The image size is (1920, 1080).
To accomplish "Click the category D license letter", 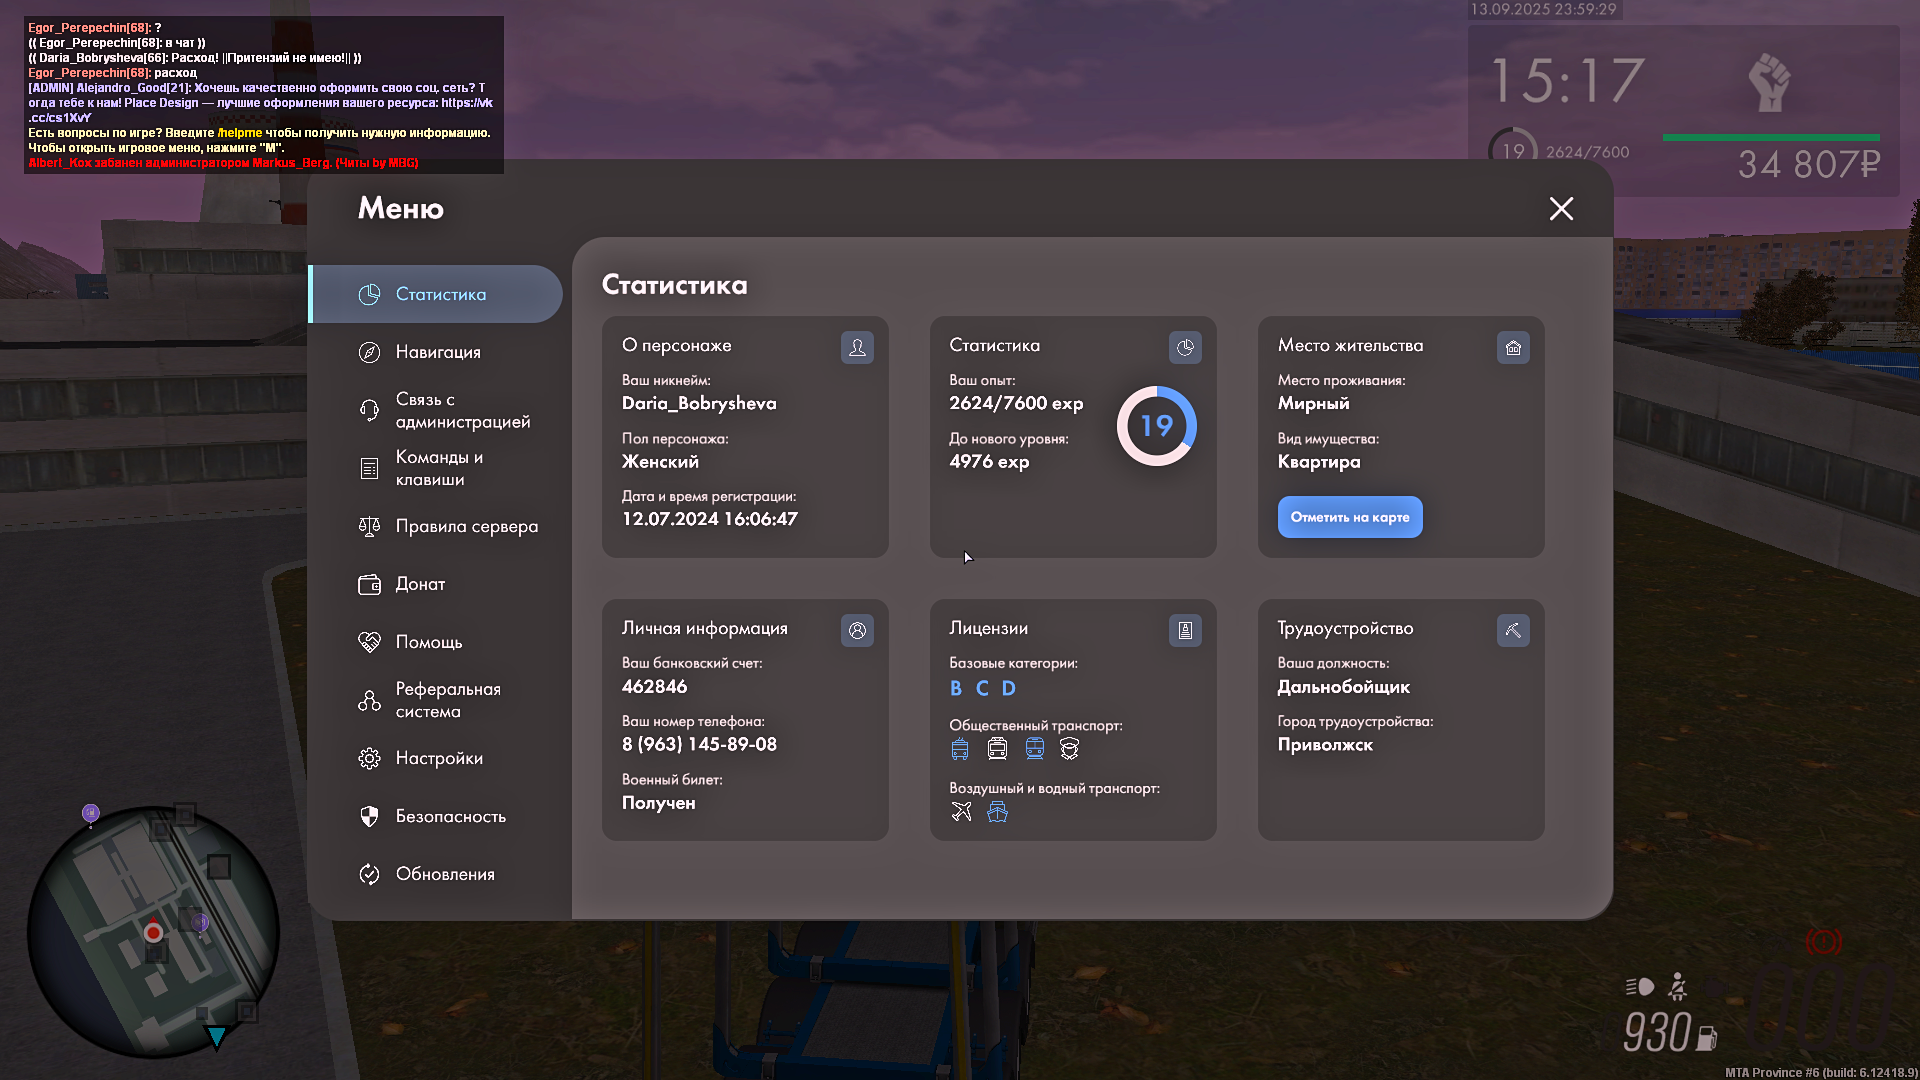I will (1008, 688).
